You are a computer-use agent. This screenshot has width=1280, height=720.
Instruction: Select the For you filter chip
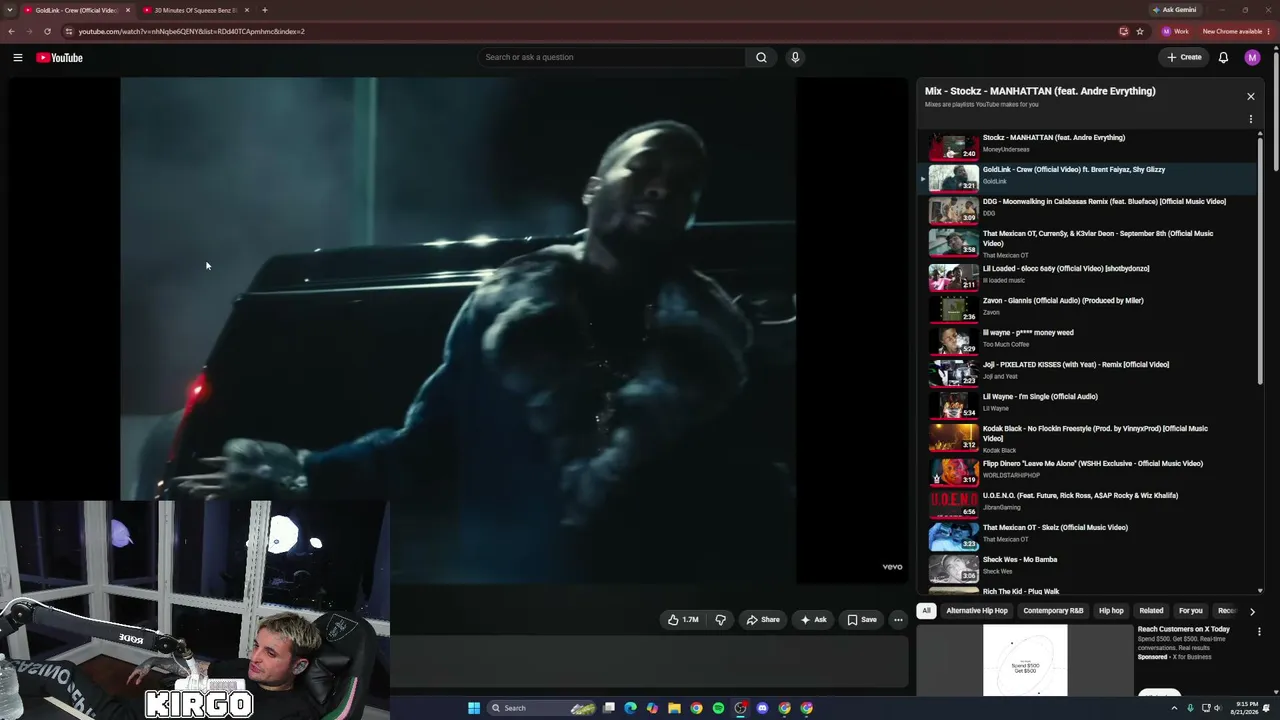pos(1190,611)
